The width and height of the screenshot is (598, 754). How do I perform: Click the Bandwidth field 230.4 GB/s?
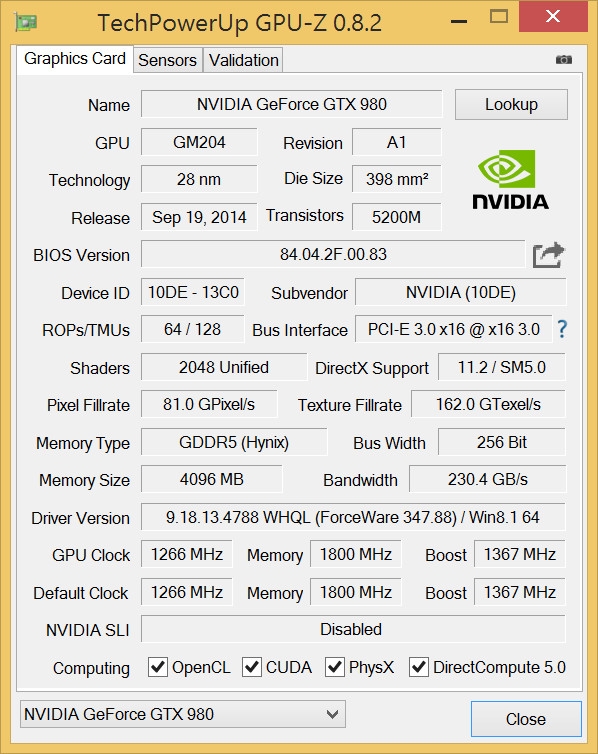point(488,479)
